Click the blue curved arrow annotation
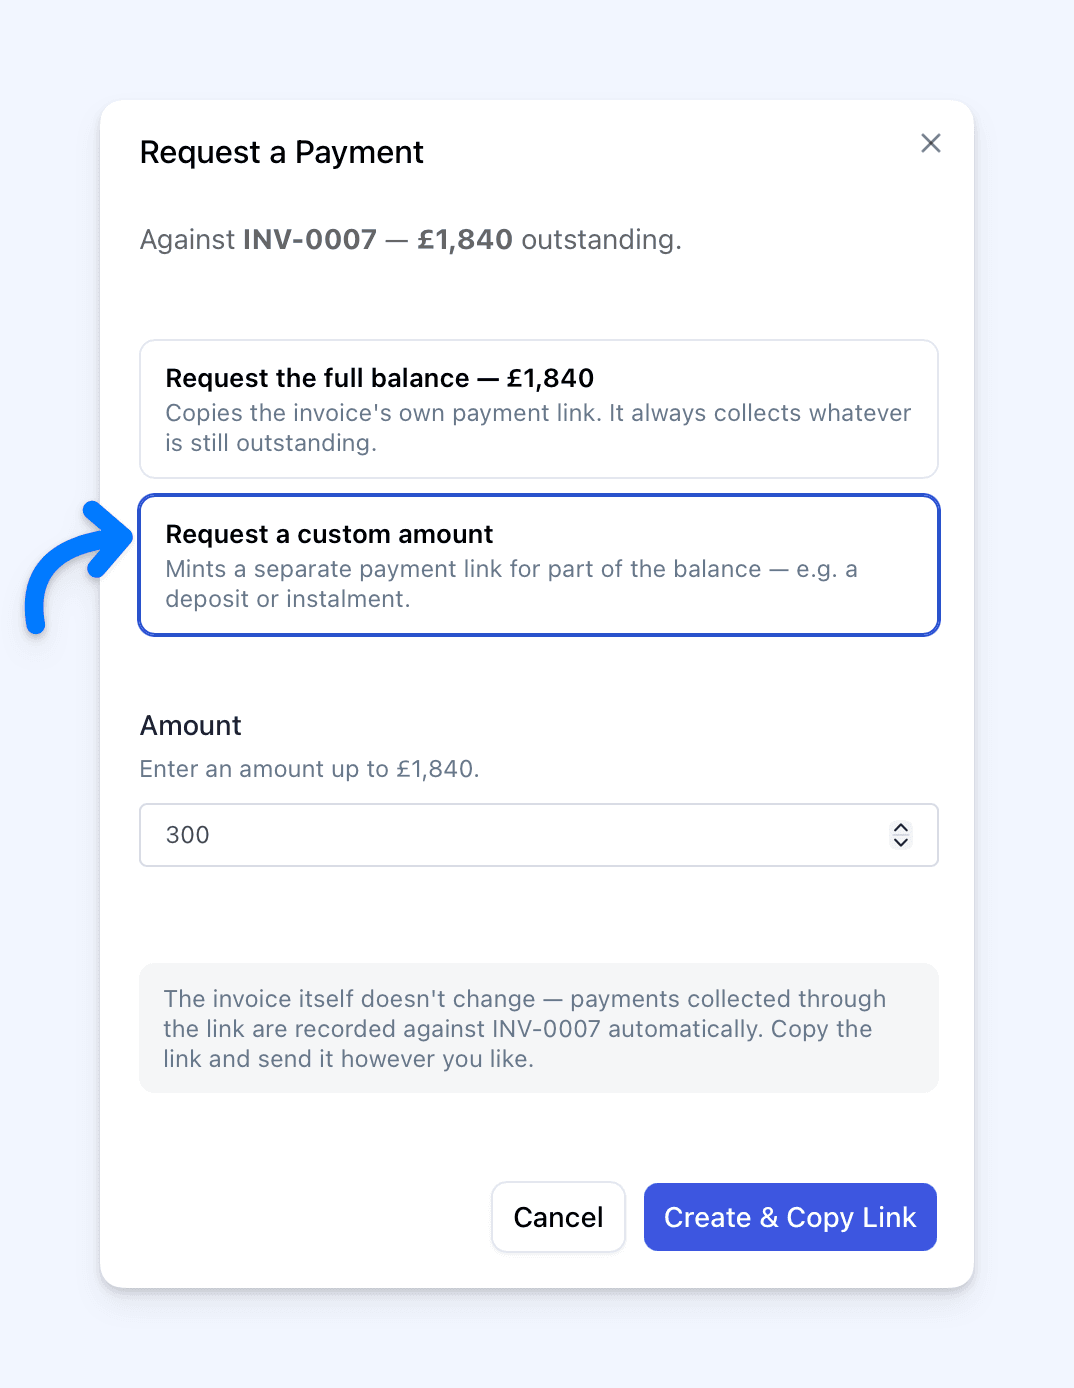The image size is (1074, 1388). tap(78, 567)
